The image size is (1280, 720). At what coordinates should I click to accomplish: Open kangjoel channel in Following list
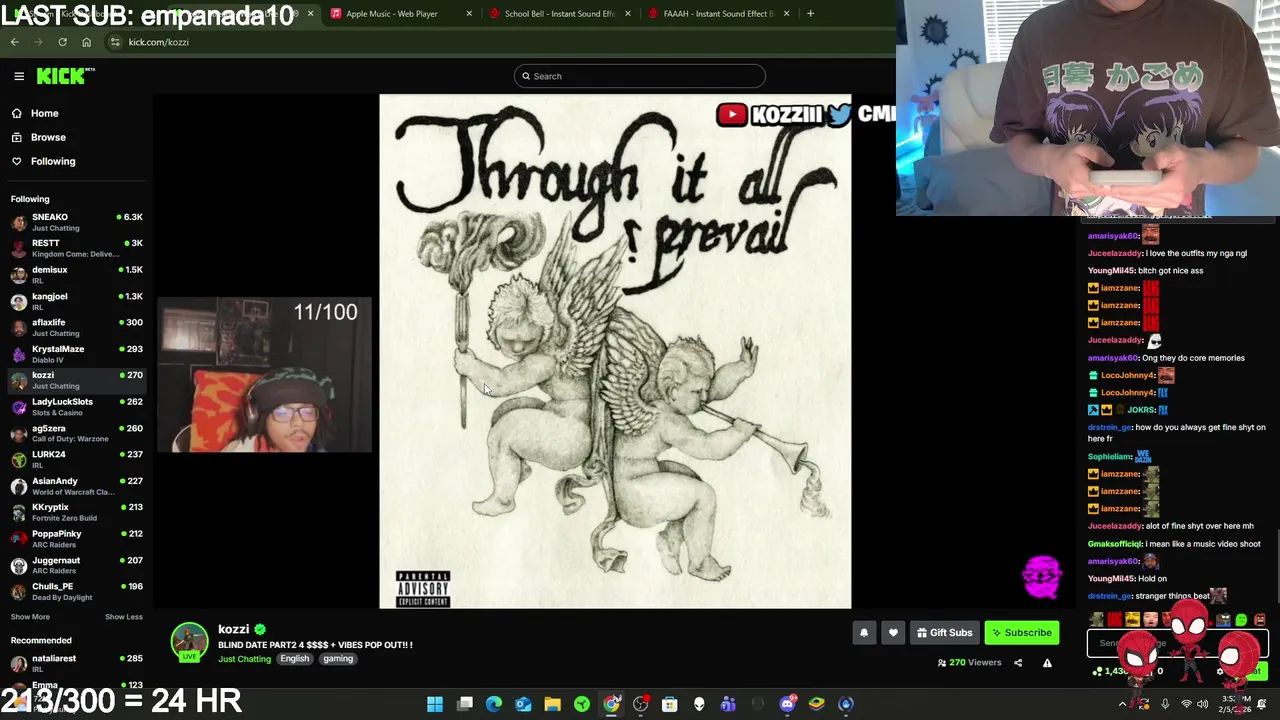pyautogui.click(x=77, y=301)
